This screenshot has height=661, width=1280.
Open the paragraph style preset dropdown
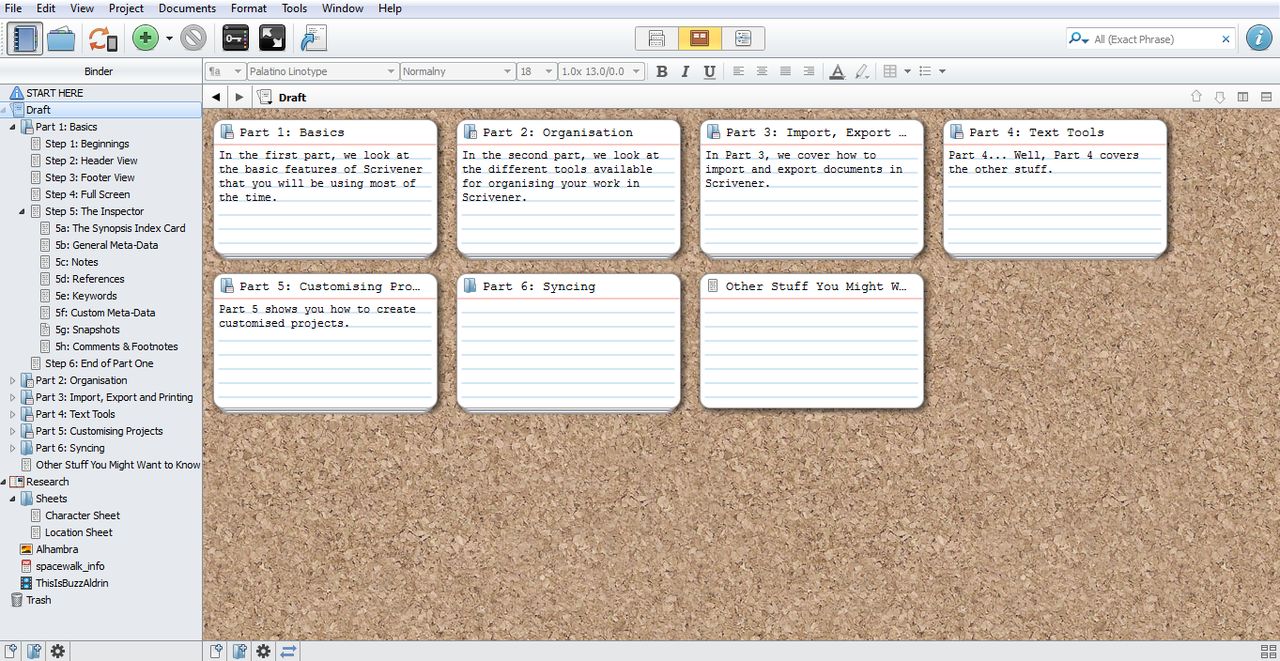tap(225, 71)
